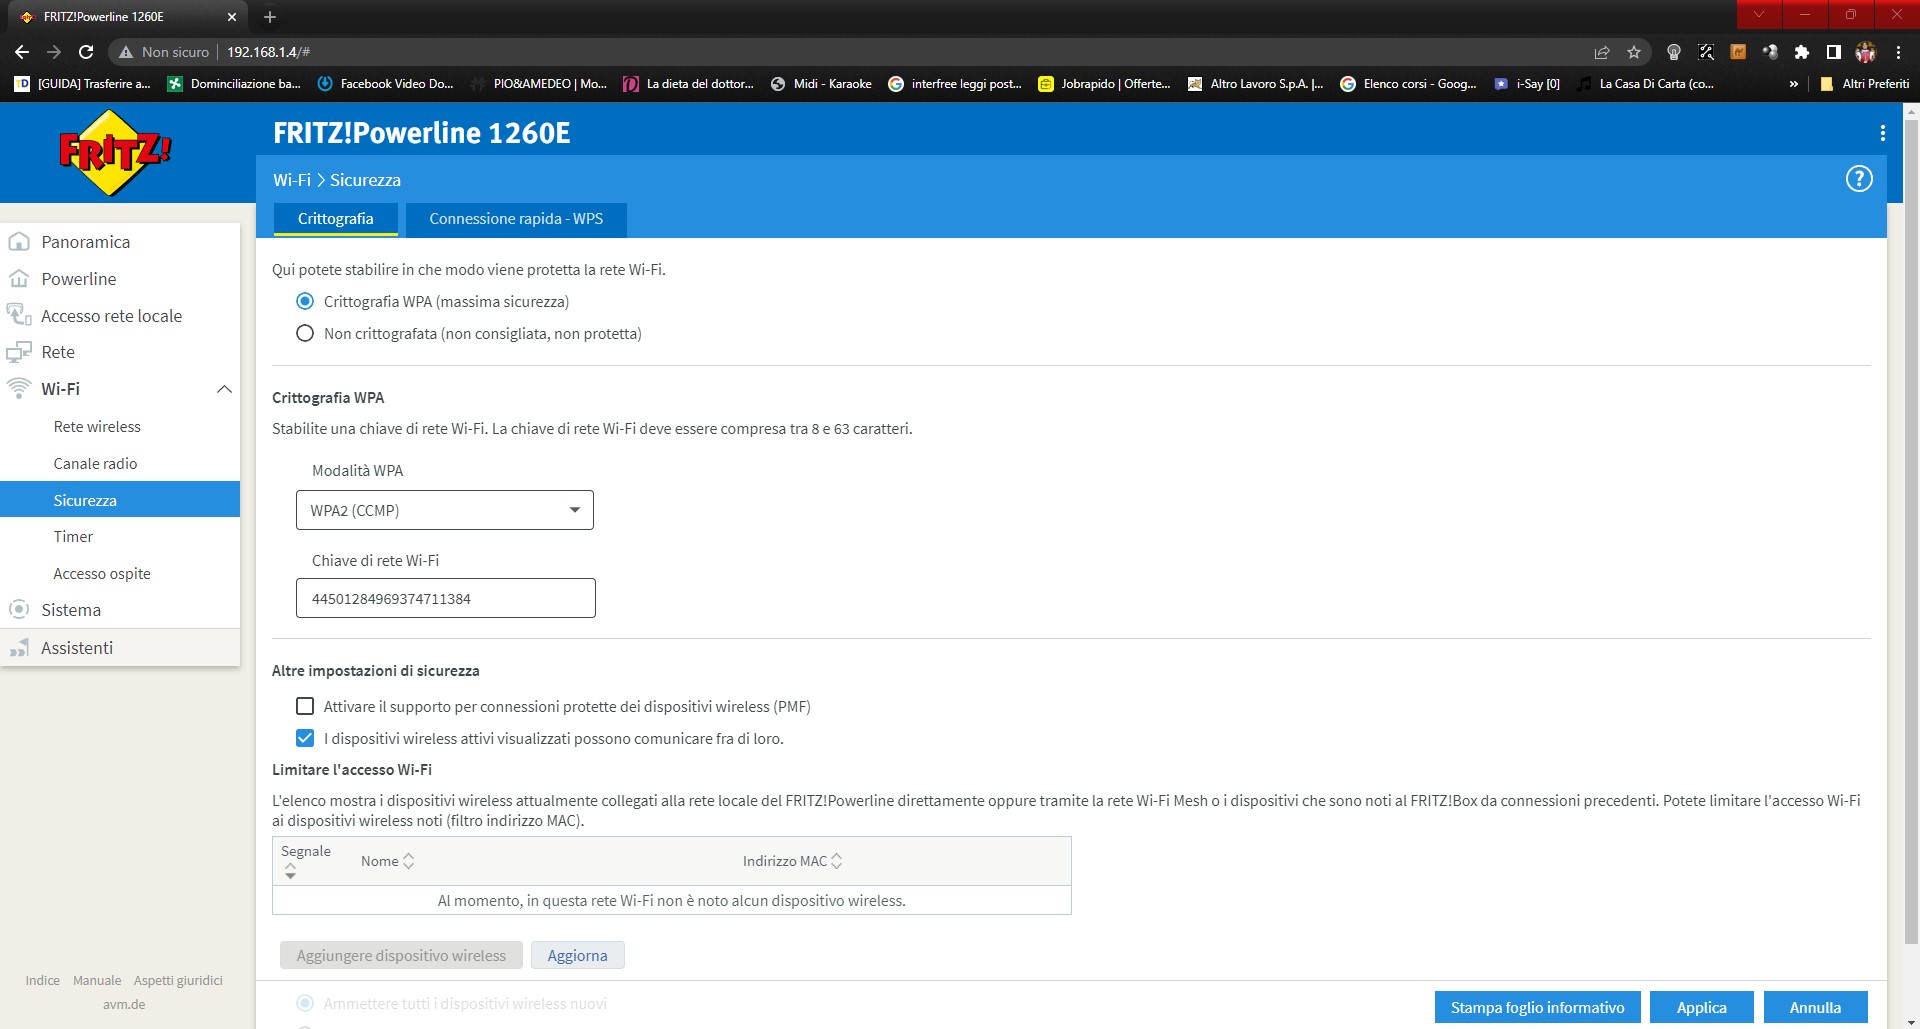This screenshot has height=1029, width=1920.
Task: Select Ammettere tutti i dispositivi wireless nuovi
Action: pos(305,1003)
